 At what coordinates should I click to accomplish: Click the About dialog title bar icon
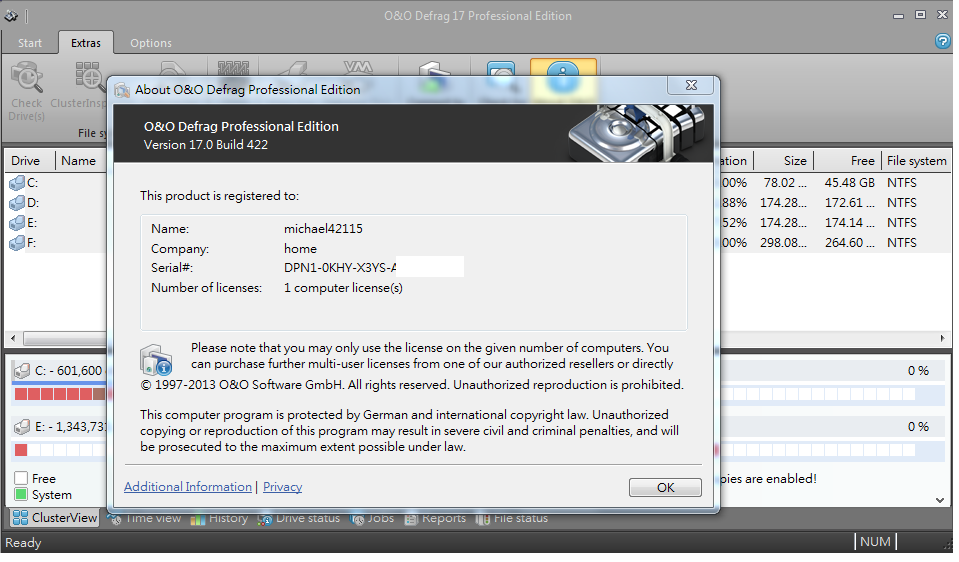122,91
